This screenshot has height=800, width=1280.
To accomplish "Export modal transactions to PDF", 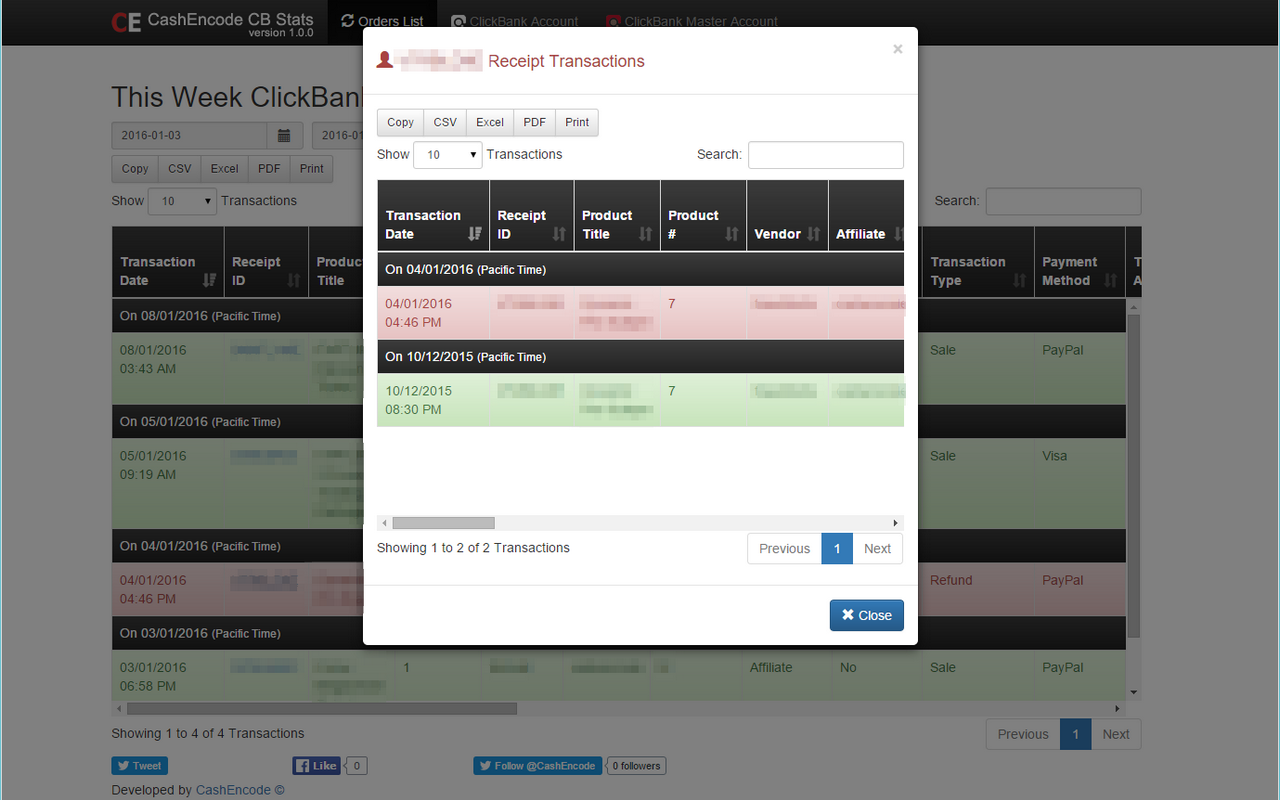I will point(535,122).
